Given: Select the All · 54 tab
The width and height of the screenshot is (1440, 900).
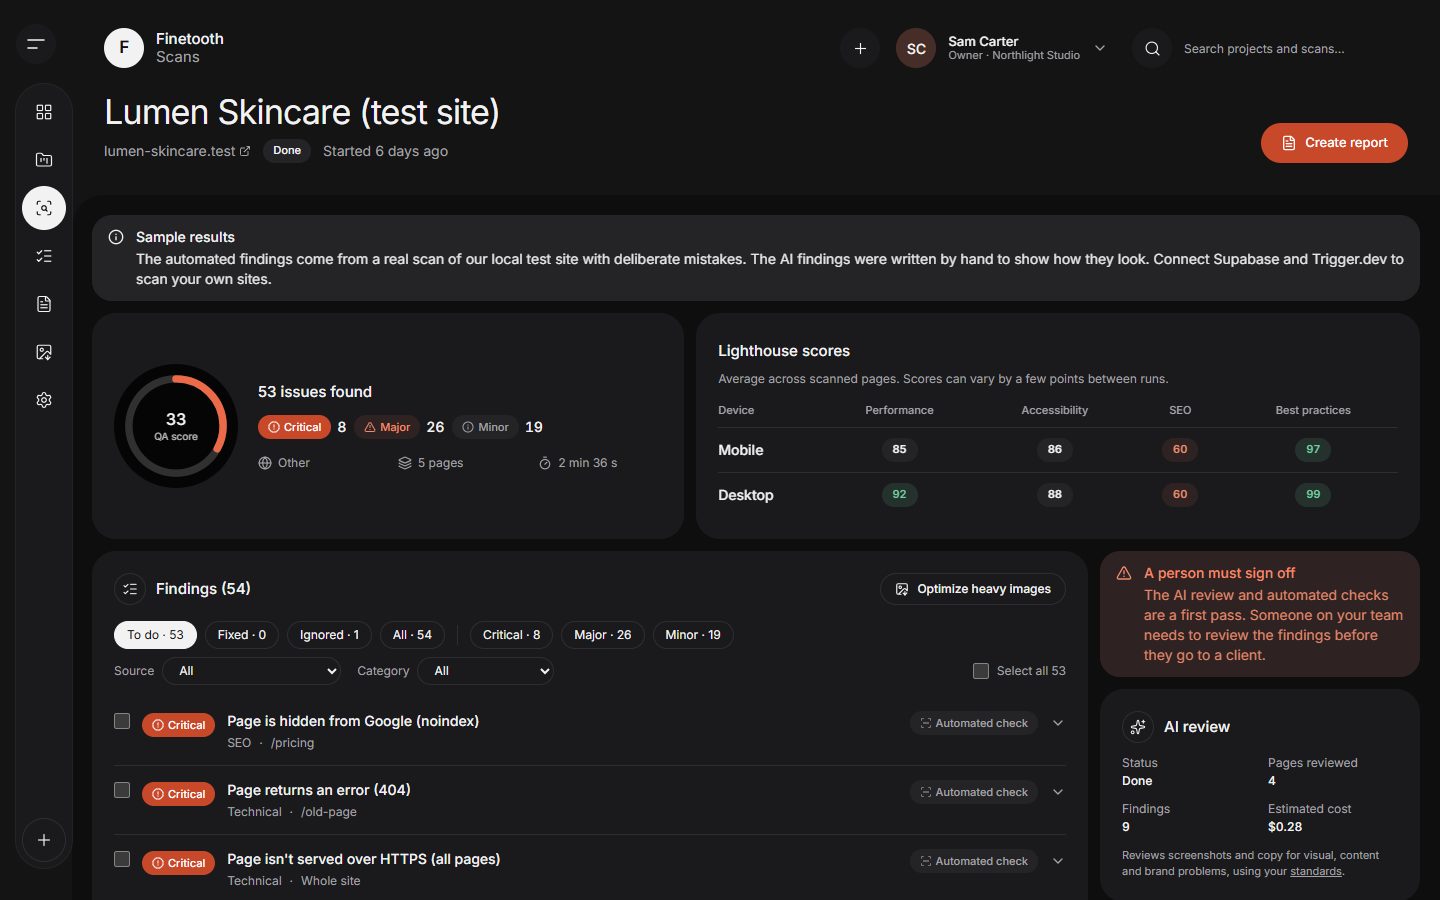Looking at the screenshot, I should (412, 635).
